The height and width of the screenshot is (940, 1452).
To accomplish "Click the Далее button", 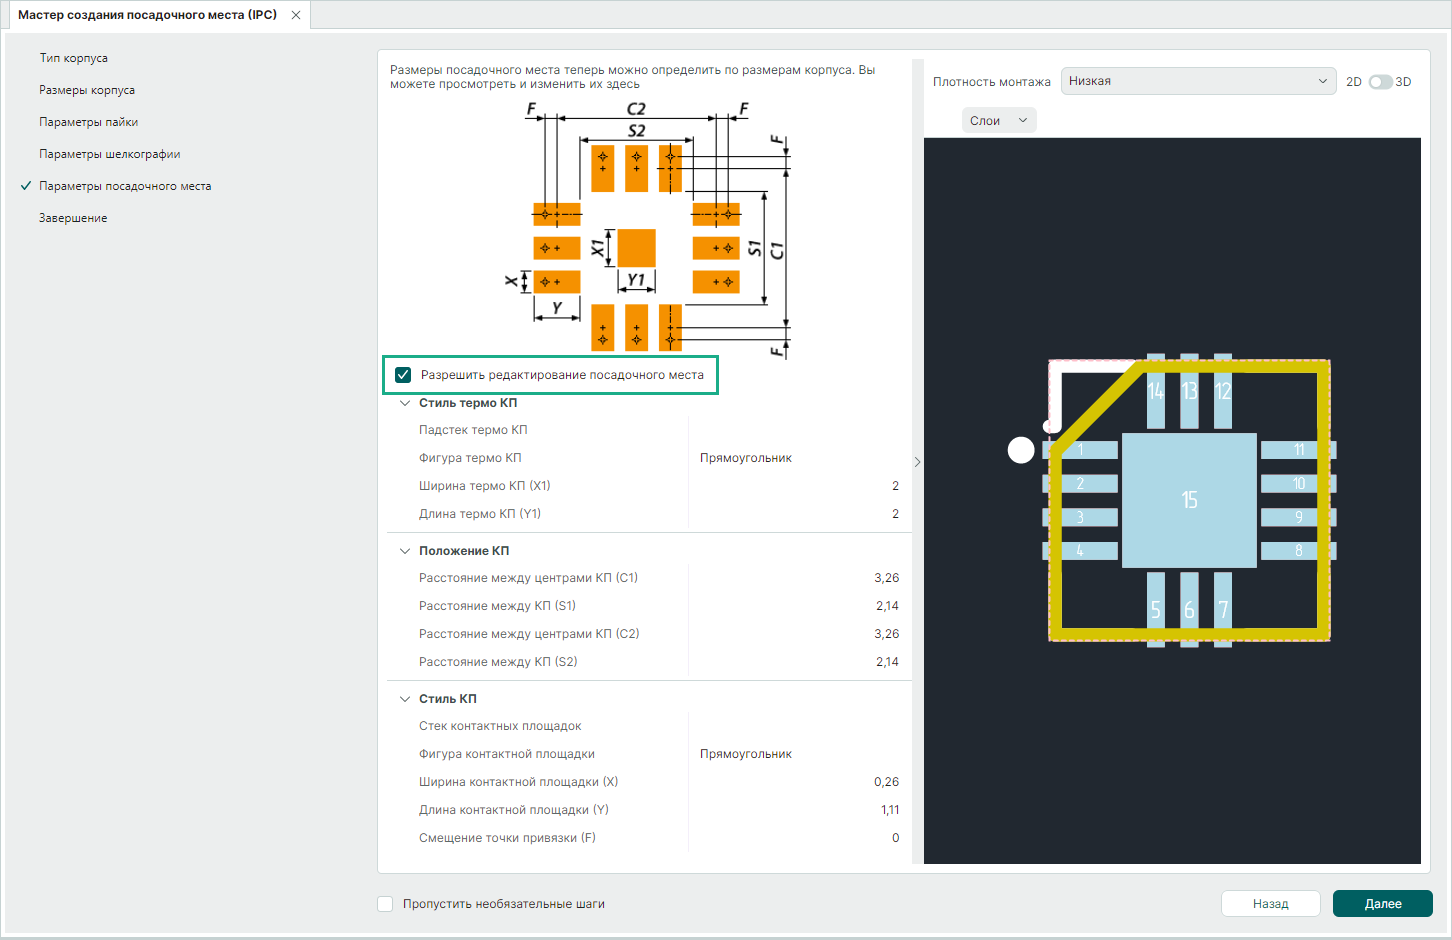I will click(x=1382, y=903).
